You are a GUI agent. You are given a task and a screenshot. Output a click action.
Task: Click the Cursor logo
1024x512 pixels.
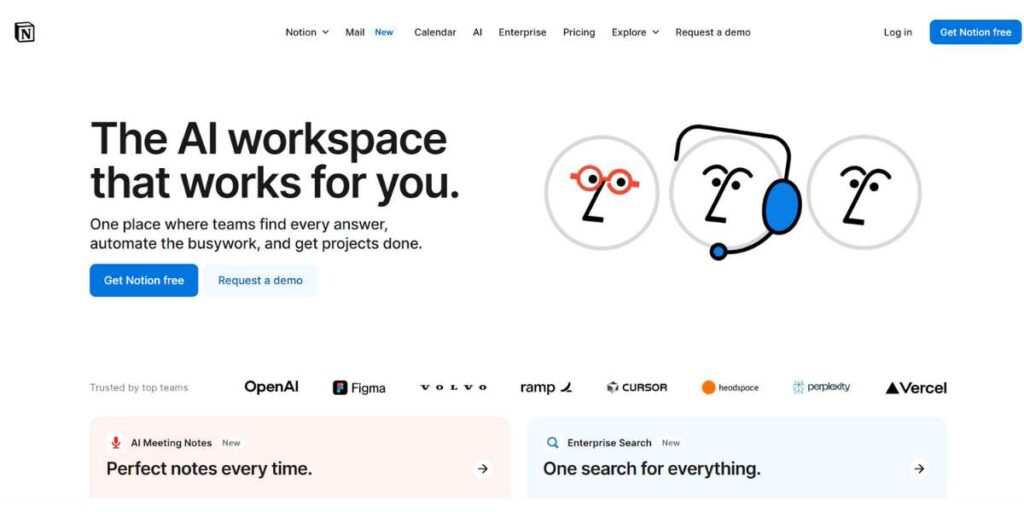pyautogui.click(x=637, y=387)
